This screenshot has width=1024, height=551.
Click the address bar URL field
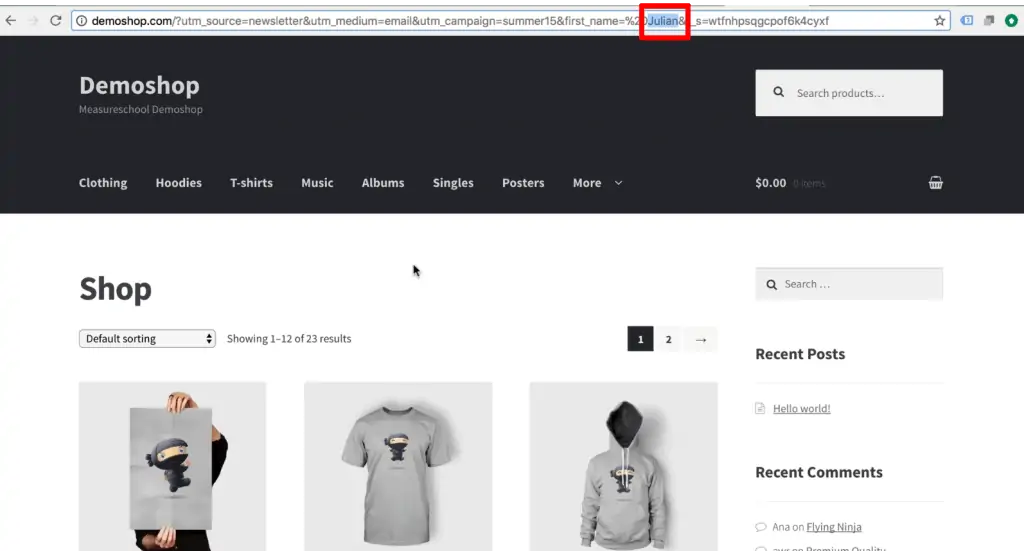point(511,21)
